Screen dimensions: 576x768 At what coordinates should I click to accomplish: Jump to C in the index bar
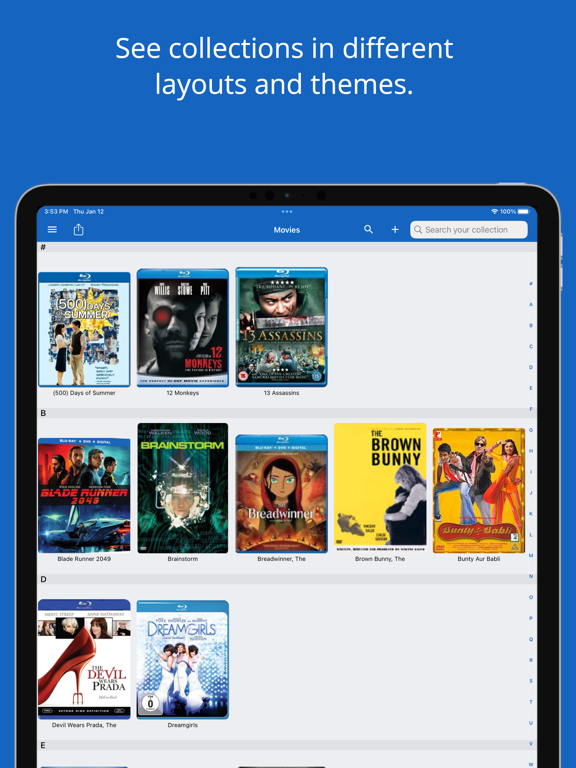coord(531,346)
